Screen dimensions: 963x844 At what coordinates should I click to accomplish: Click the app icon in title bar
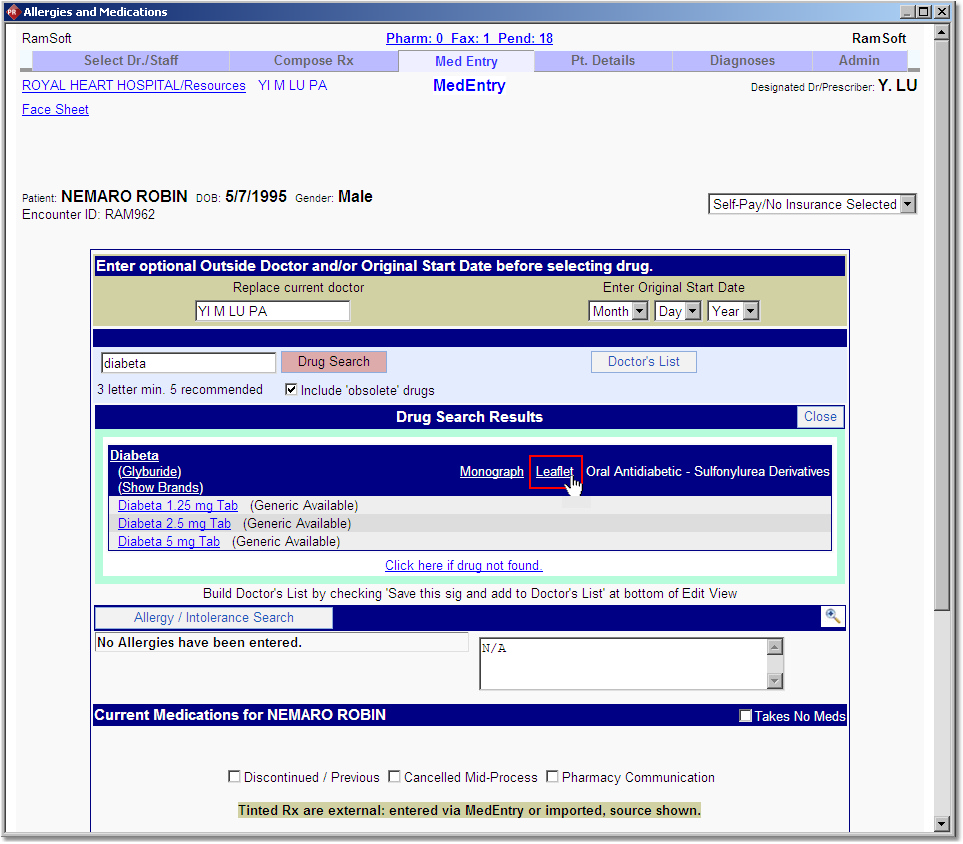coord(11,12)
